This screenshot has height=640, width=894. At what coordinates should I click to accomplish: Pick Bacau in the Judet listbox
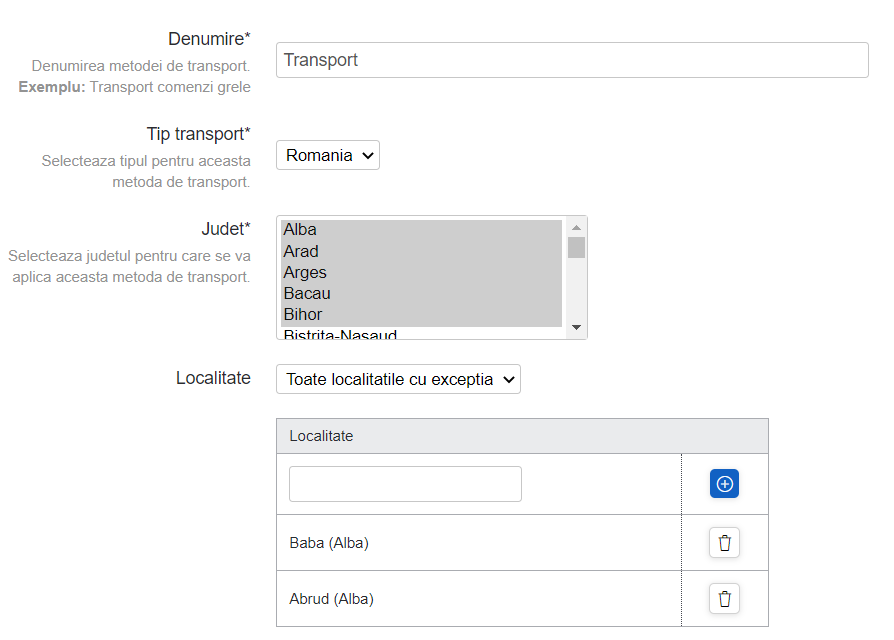pyautogui.click(x=420, y=293)
